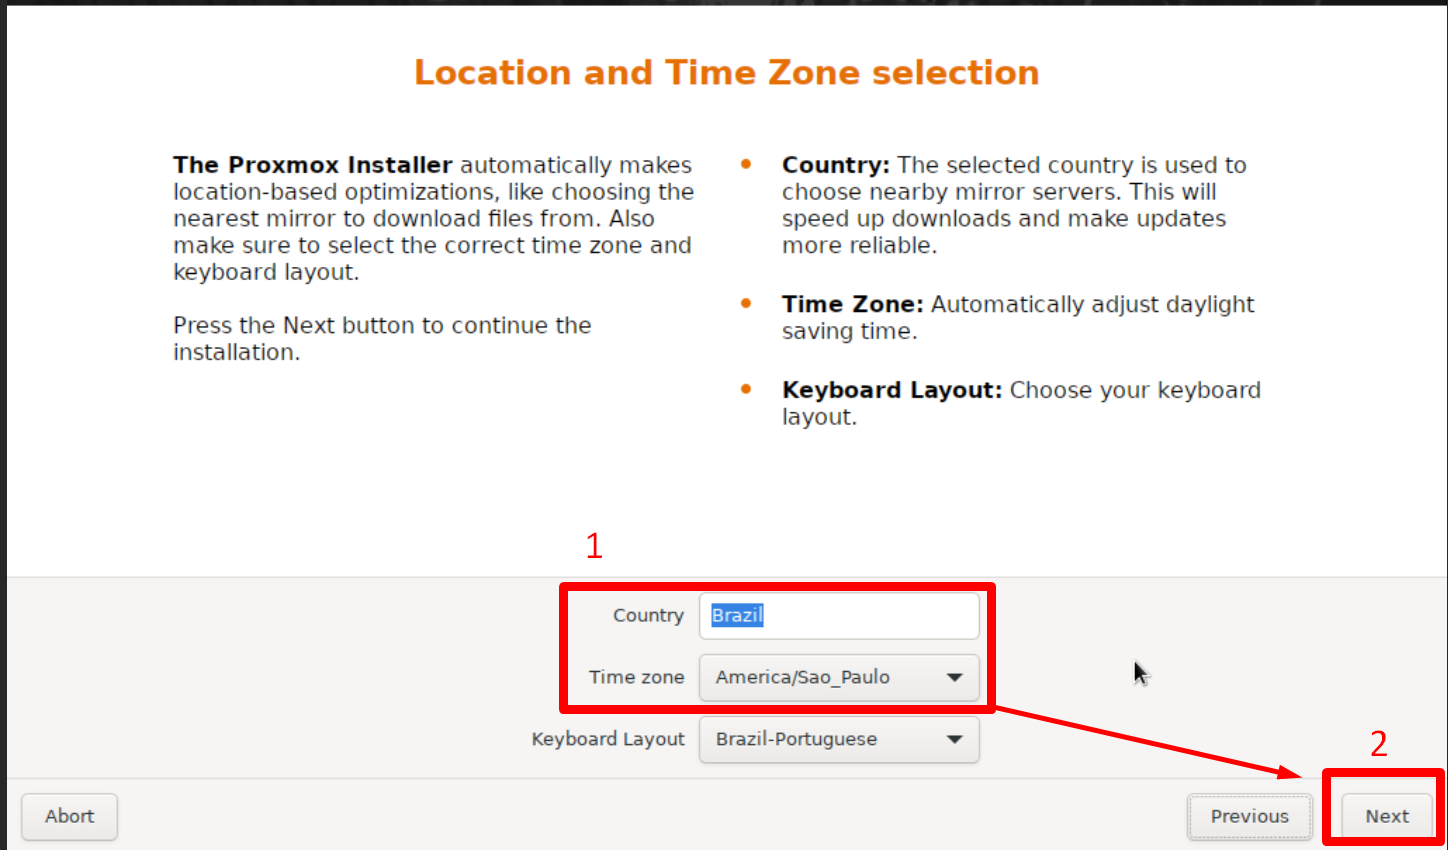
Task: Click the arrow on the Keyboard Layout combo box
Action: pyautogui.click(x=955, y=740)
